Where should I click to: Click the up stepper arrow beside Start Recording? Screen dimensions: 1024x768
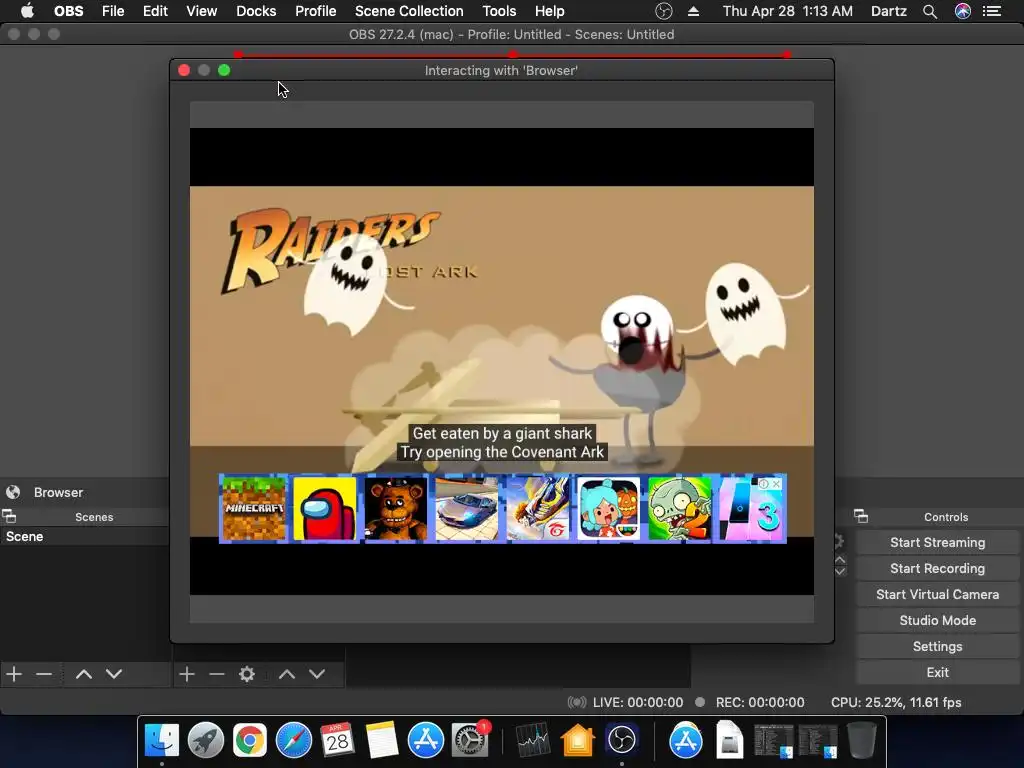pyautogui.click(x=840, y=560)
